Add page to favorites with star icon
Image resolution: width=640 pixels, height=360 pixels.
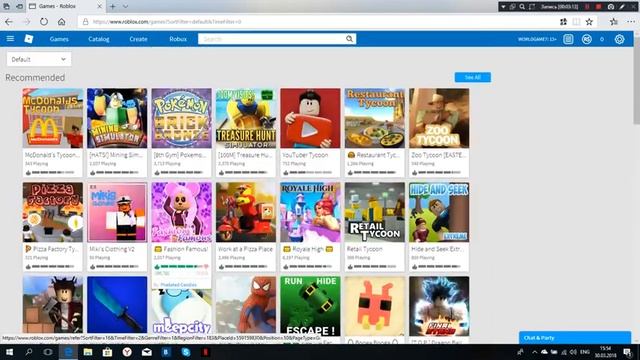coord(589,22)
